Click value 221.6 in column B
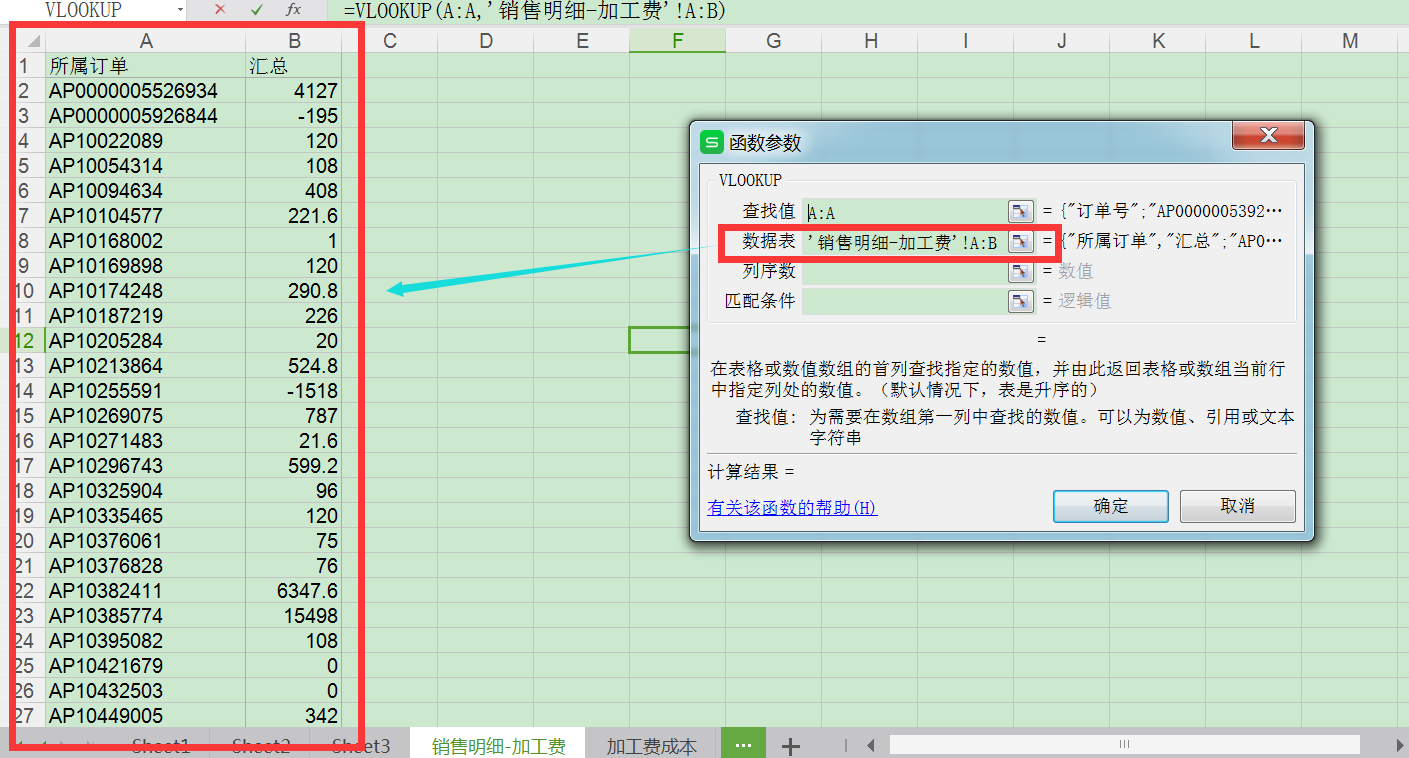 pyautogui.click(x=294, y=216)
